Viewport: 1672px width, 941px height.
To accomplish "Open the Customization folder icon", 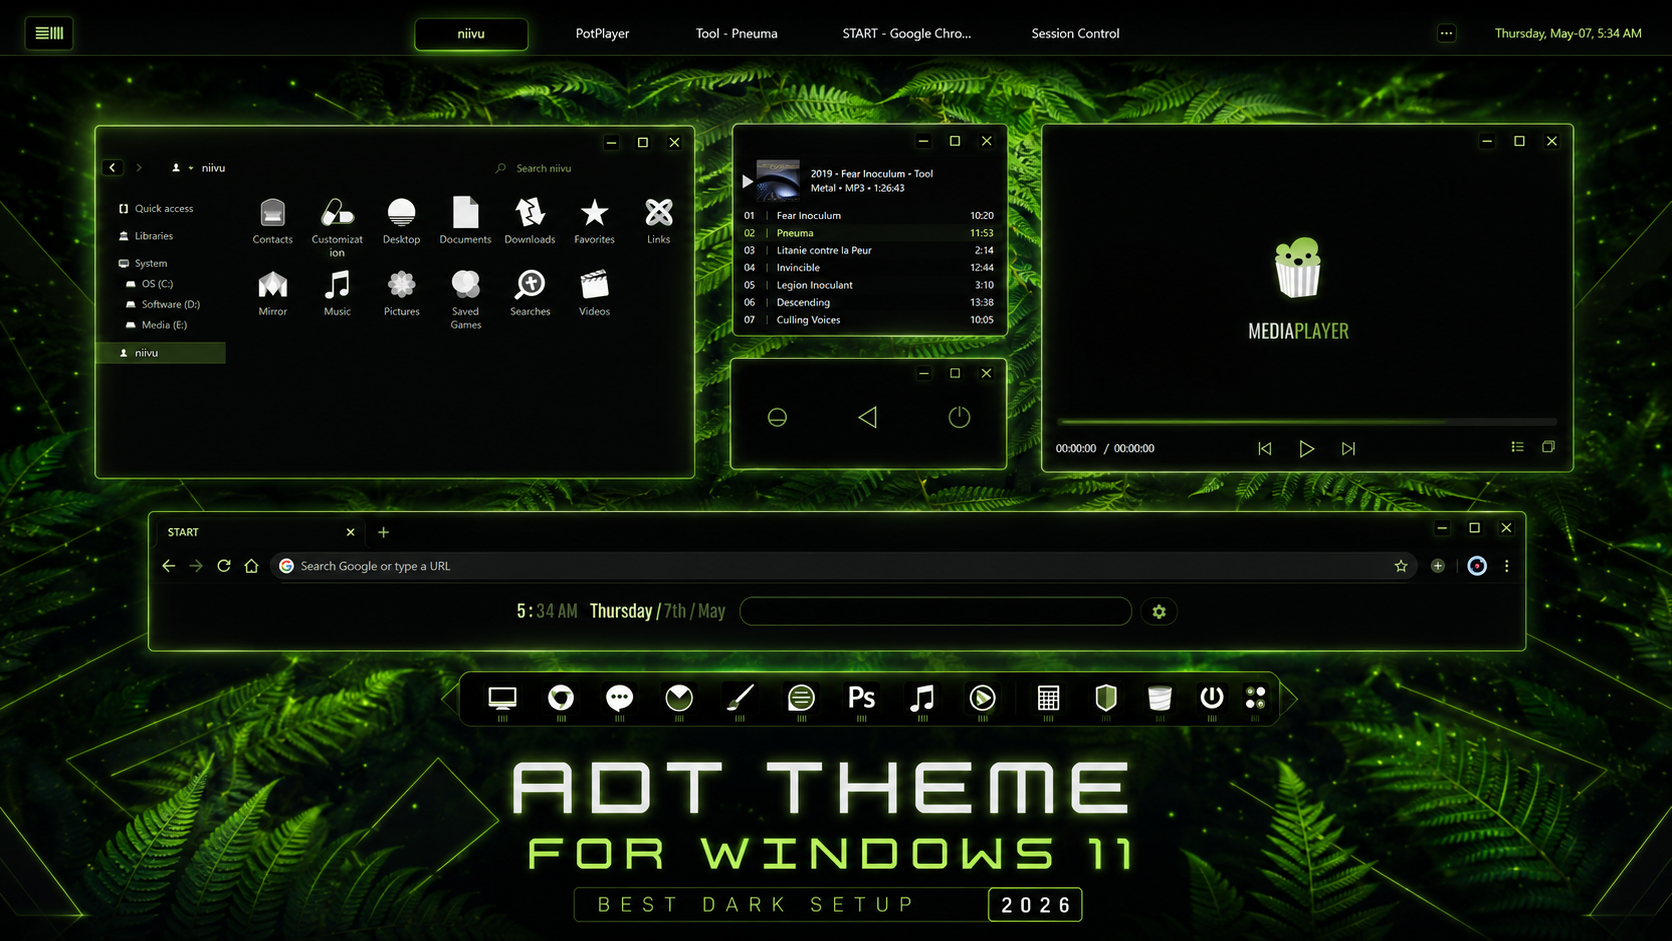I will pyautogui.click(x=337, y=227).
